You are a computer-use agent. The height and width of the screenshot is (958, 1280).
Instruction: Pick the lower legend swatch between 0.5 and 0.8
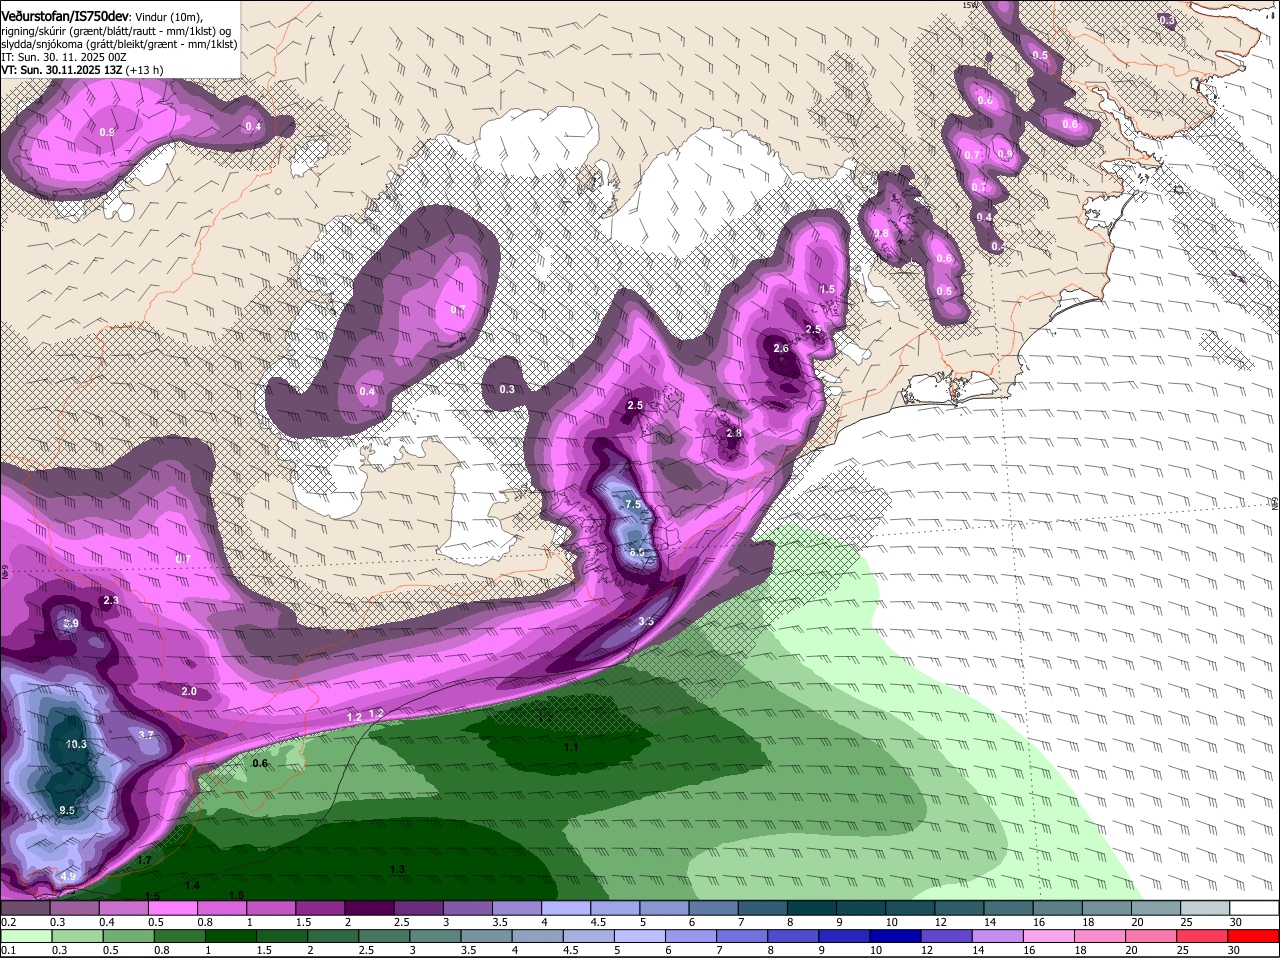129,936
